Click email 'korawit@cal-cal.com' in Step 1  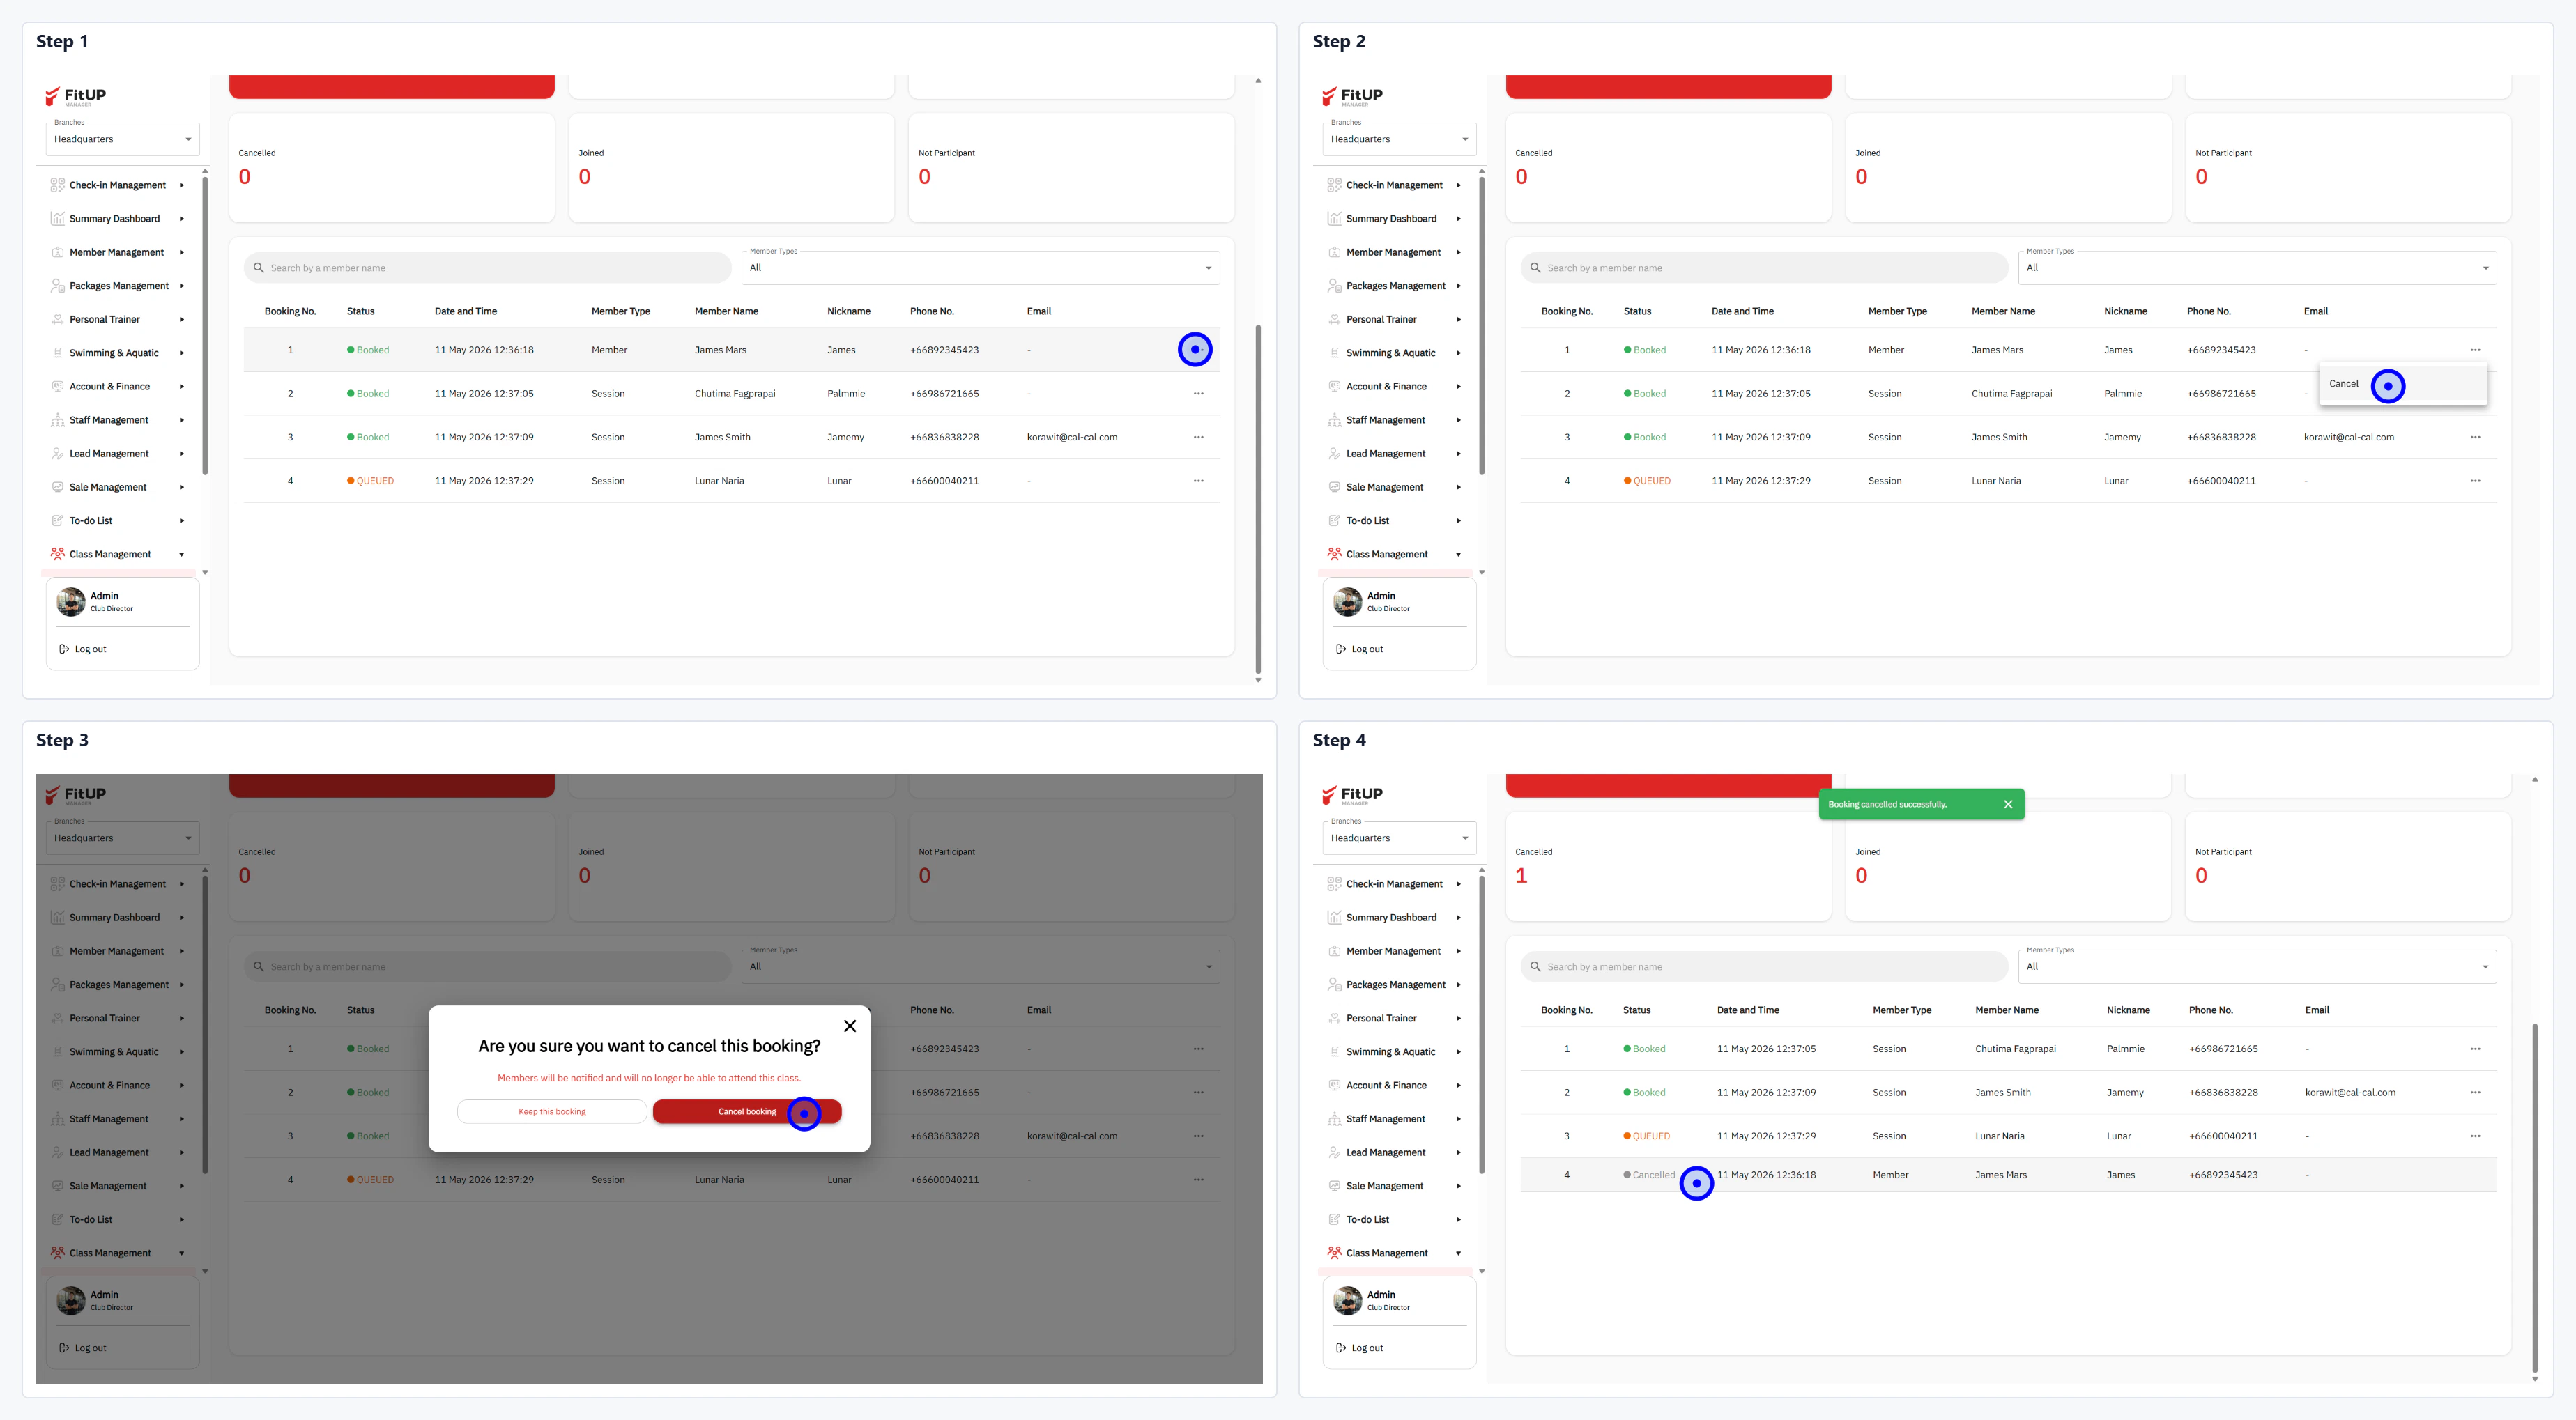point(1072,437)
